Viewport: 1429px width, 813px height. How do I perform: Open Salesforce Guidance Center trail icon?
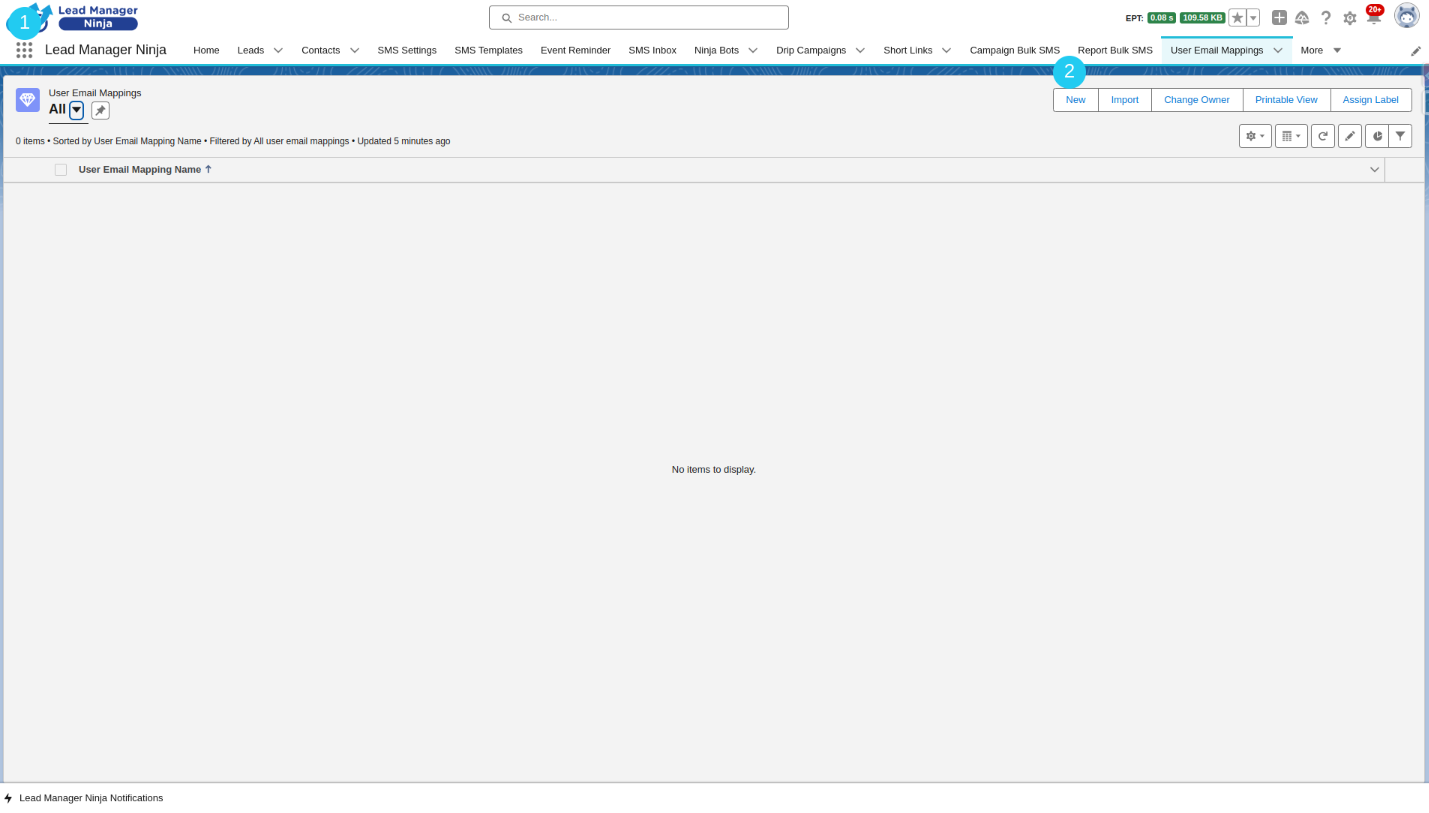pos(1302,18)
